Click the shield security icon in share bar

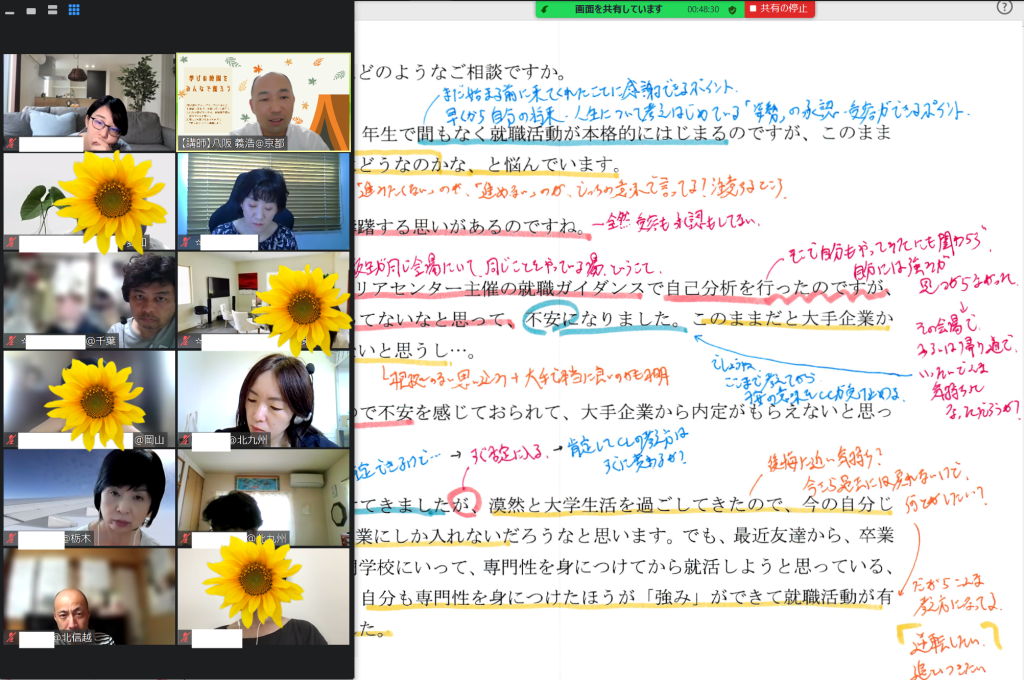(x=732, y=9)
